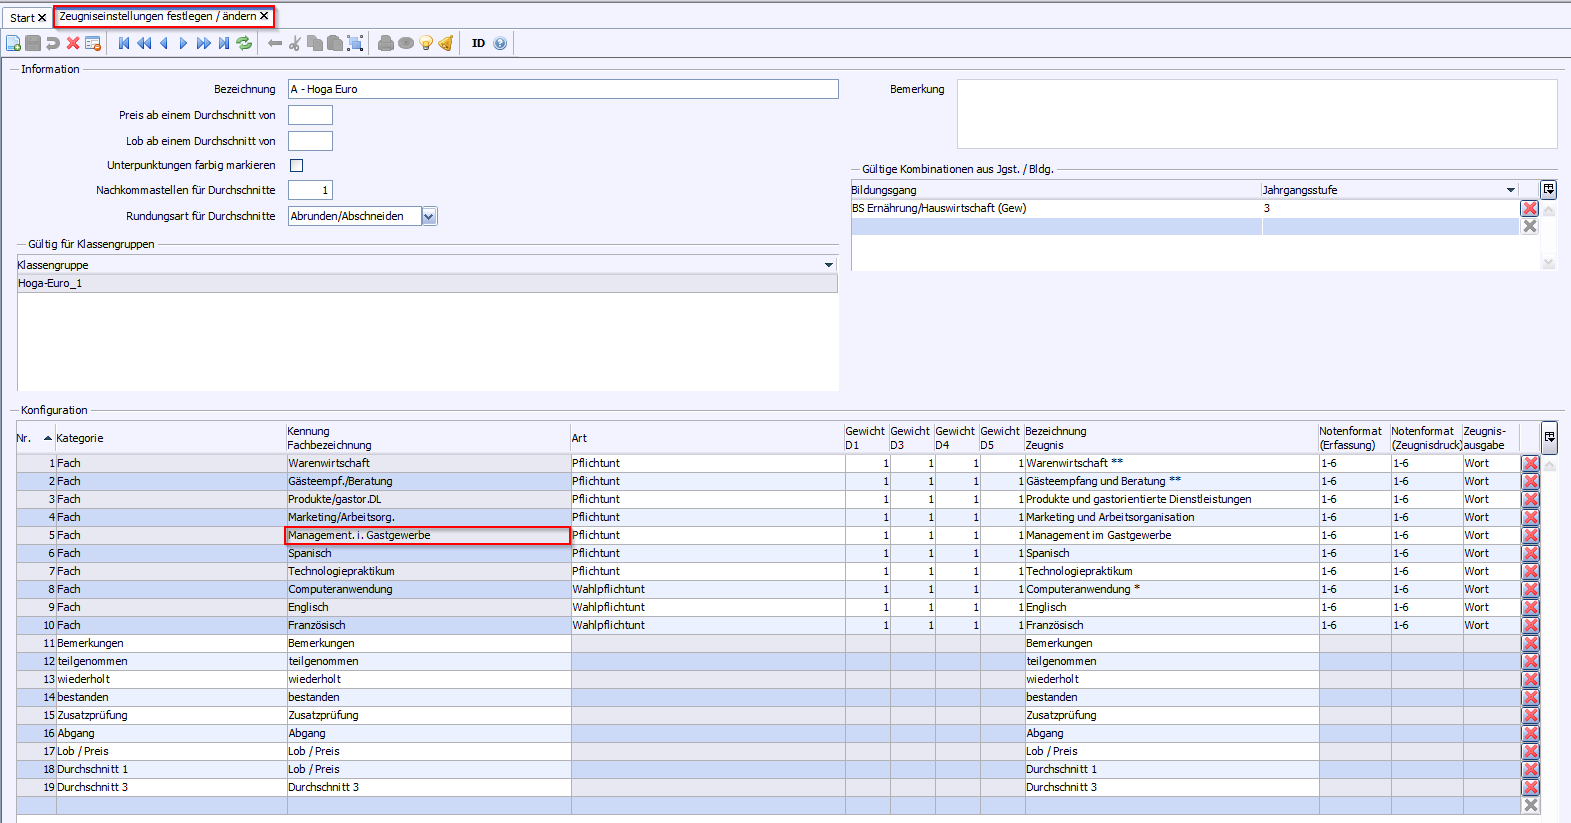Close the Zeugniseinstellungen festlegen / ändern tab
This screenshot has height=823, width=1571.
click(x=264, y=16)
